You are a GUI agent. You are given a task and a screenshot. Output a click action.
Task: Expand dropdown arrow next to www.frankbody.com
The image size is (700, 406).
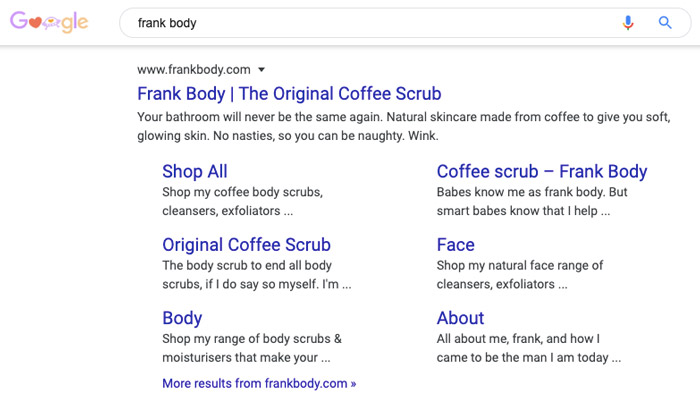(x=262, y=70)
